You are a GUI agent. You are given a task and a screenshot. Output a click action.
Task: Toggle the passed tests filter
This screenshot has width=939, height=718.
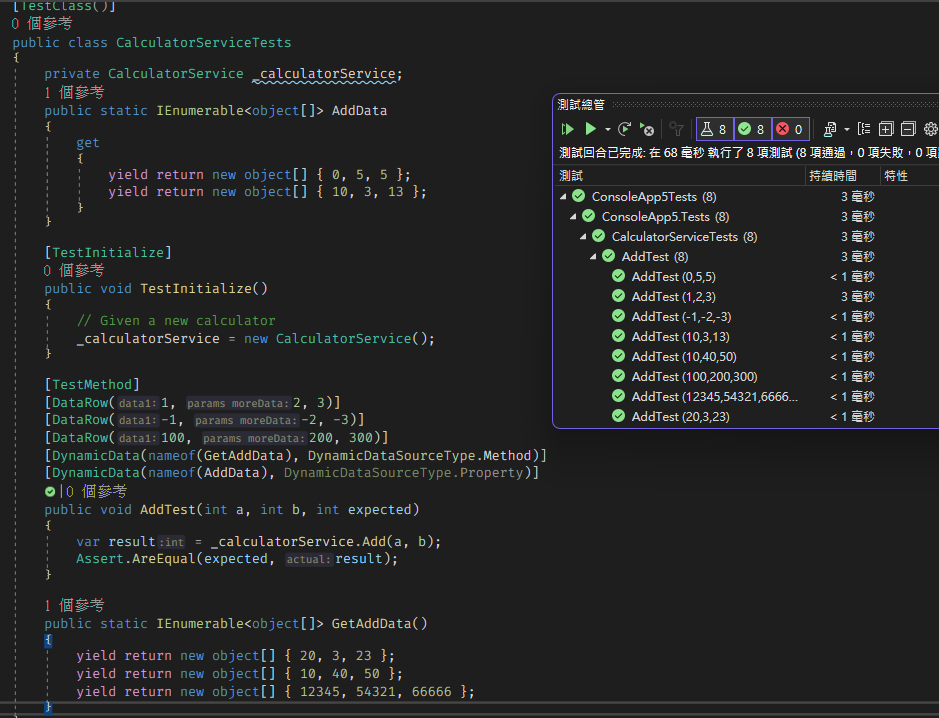point(752,129)
